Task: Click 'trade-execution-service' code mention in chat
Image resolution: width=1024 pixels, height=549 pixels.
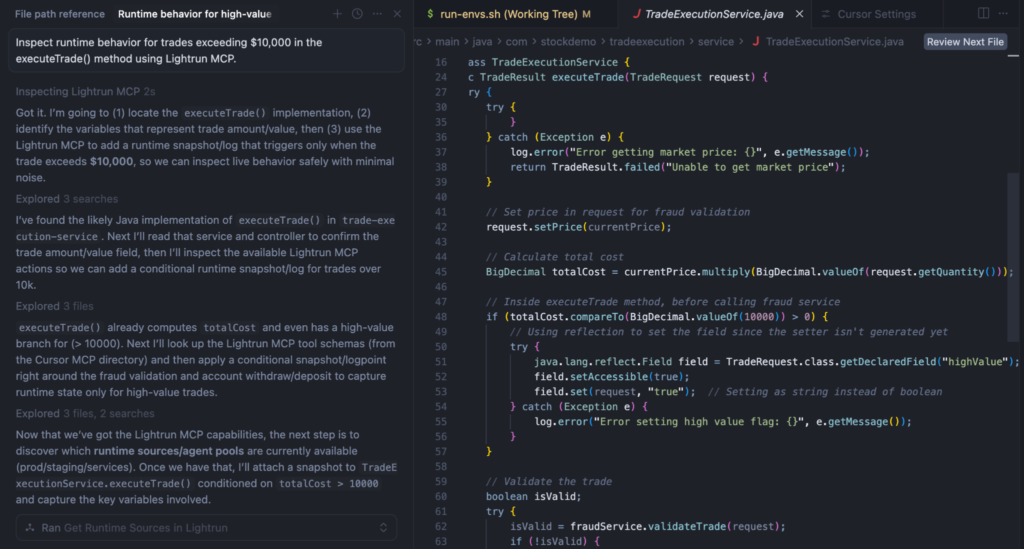Action: pos(205,228)
